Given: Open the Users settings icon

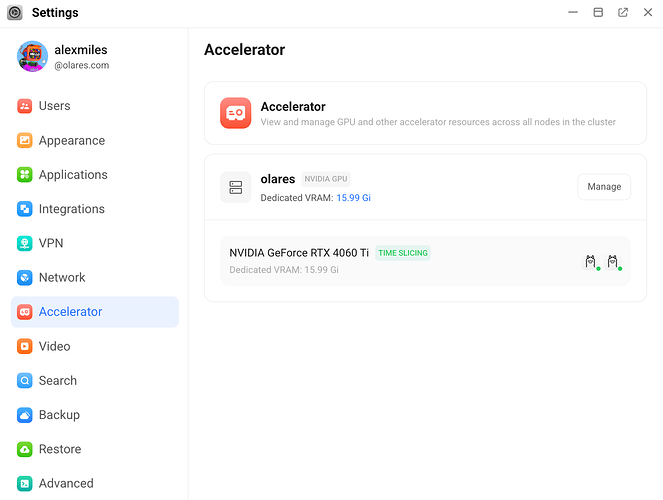Looking at the screenshot, I should (x=25, y=106).
